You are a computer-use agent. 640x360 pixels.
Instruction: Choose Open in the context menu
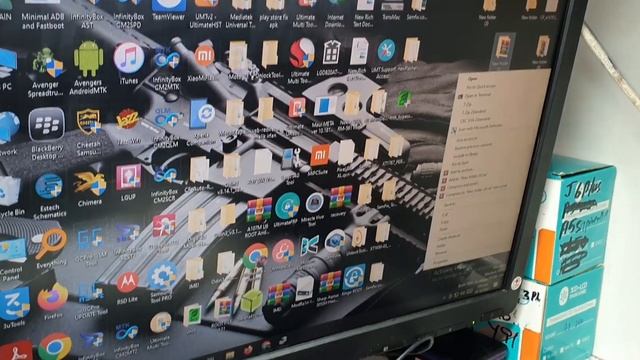click(473, 78)
